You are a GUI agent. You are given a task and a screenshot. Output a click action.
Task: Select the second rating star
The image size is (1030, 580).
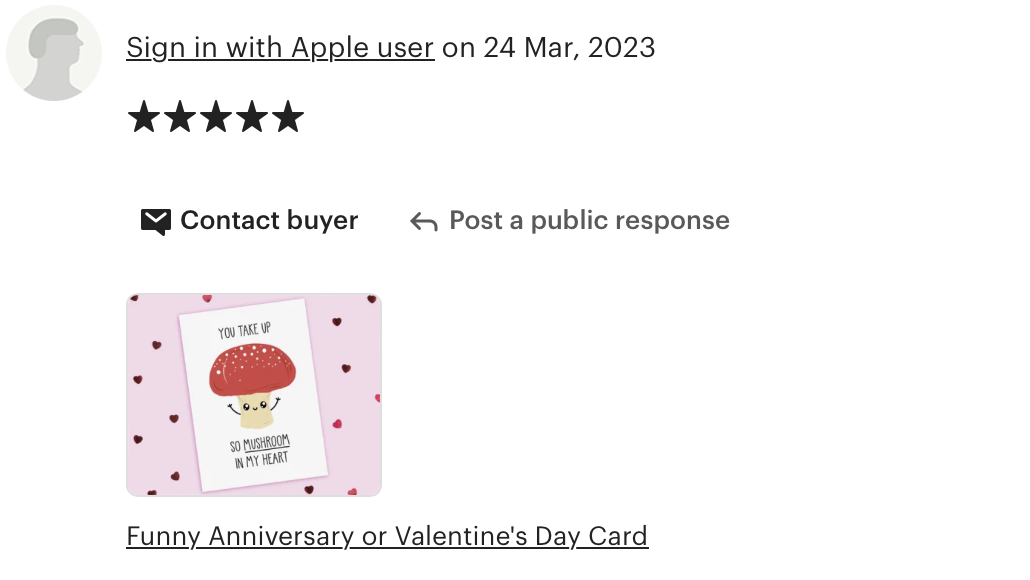[180, 117]
